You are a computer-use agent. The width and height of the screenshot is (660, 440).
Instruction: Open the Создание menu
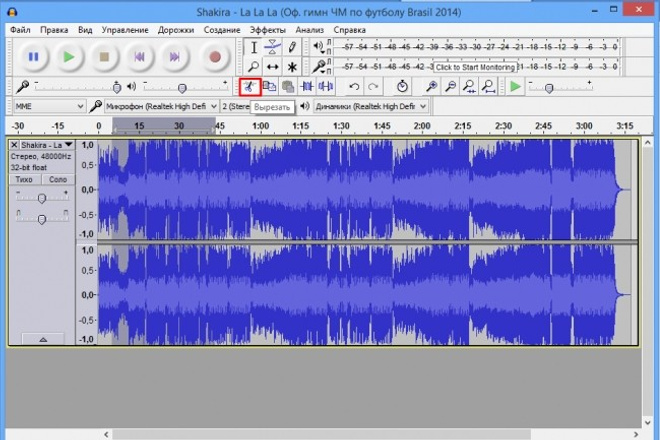coord(222,30)
